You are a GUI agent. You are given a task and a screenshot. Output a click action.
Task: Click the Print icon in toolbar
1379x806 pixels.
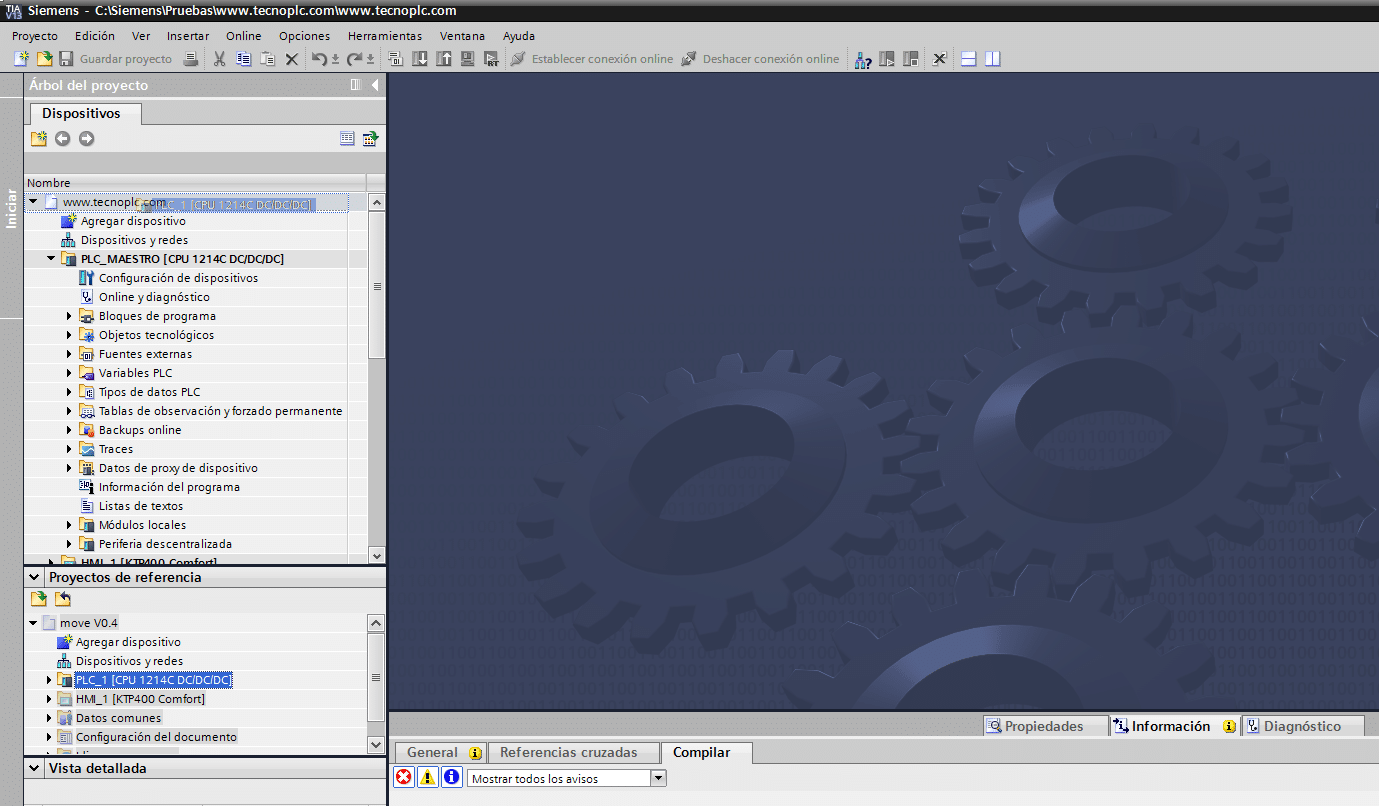190,59
